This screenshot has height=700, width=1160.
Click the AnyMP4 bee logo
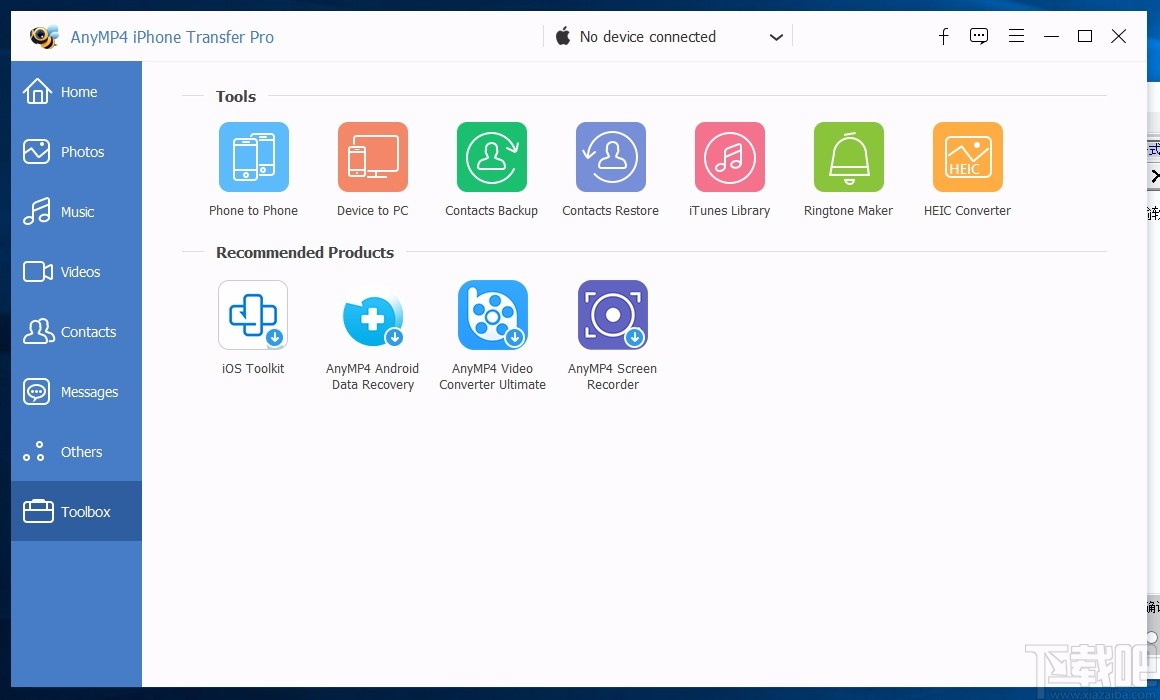pyautogui.click(x=44, y=36)
